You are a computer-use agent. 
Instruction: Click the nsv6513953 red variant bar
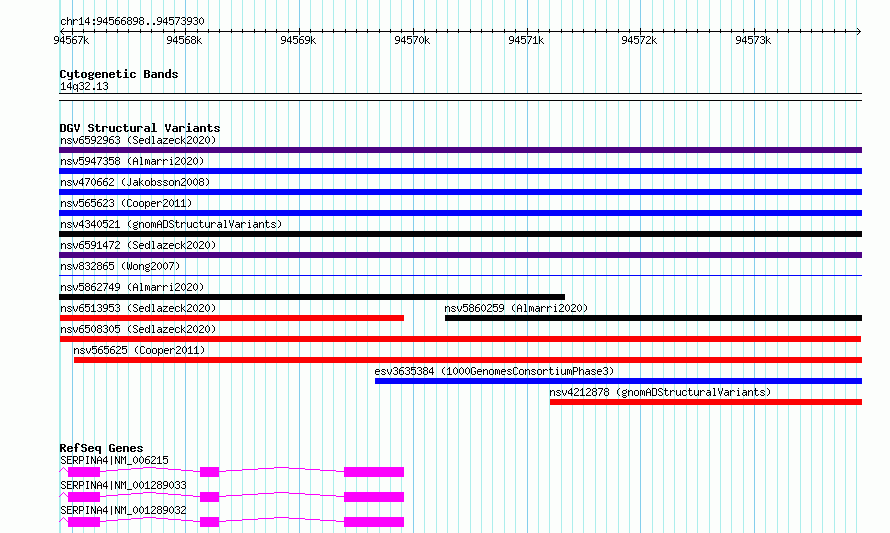tap(232, 318)
